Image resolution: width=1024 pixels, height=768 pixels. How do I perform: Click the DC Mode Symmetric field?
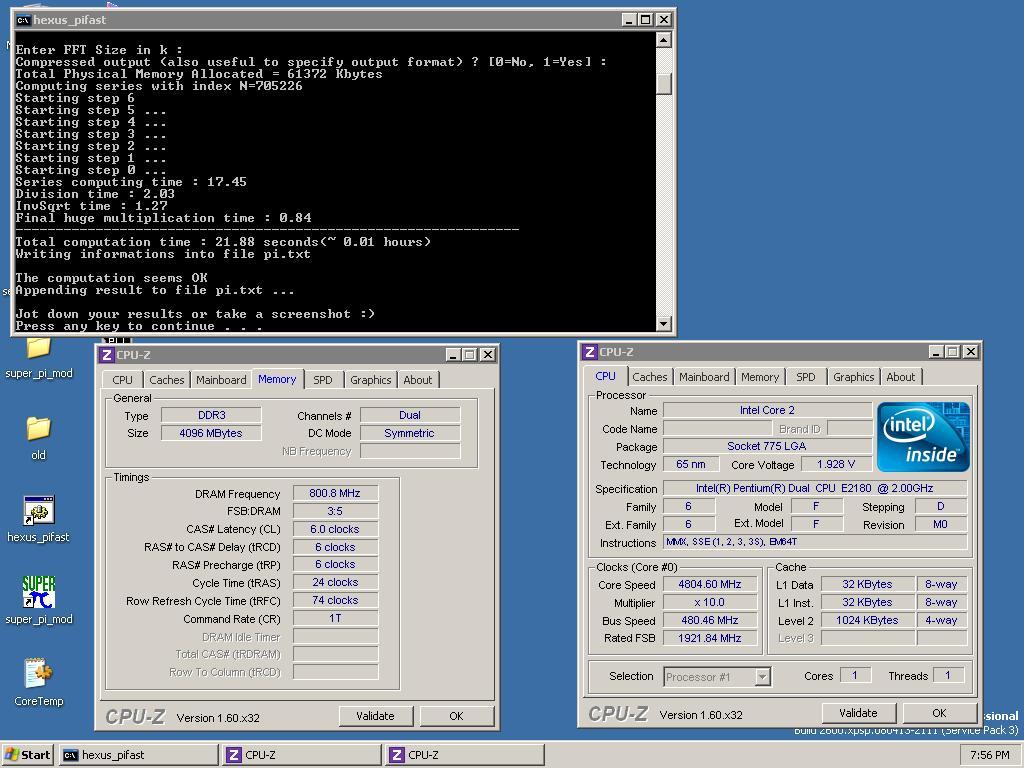coord(410,433)
